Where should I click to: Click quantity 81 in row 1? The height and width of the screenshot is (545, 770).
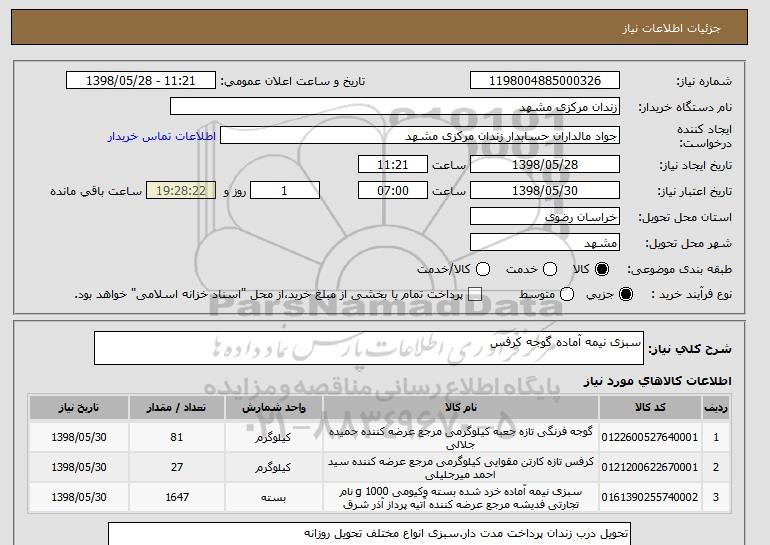pyautogui.click(x=177, y=437)
